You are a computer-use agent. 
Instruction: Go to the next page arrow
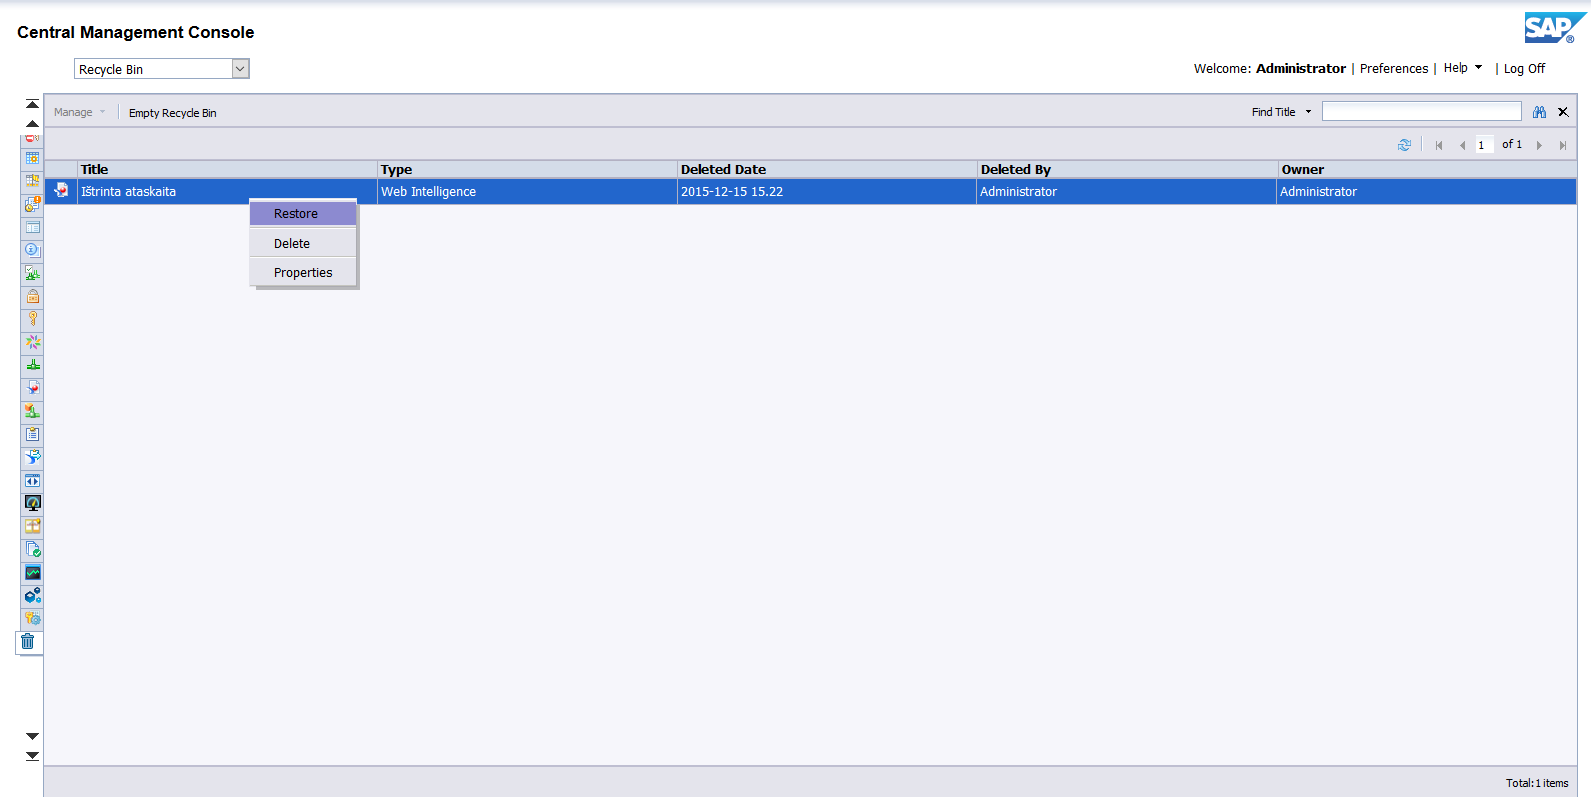tap(1539, 145)
